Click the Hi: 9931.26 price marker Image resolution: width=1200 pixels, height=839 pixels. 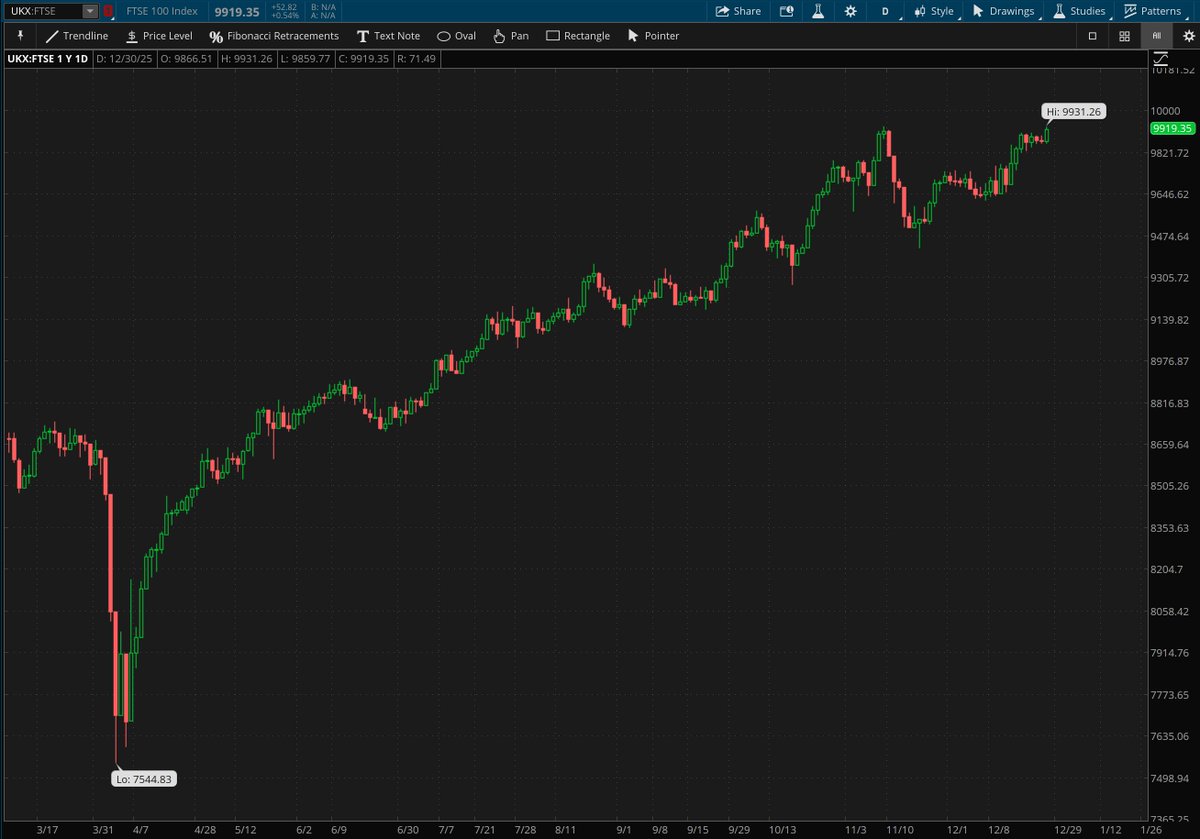[x=1075, y=111]
